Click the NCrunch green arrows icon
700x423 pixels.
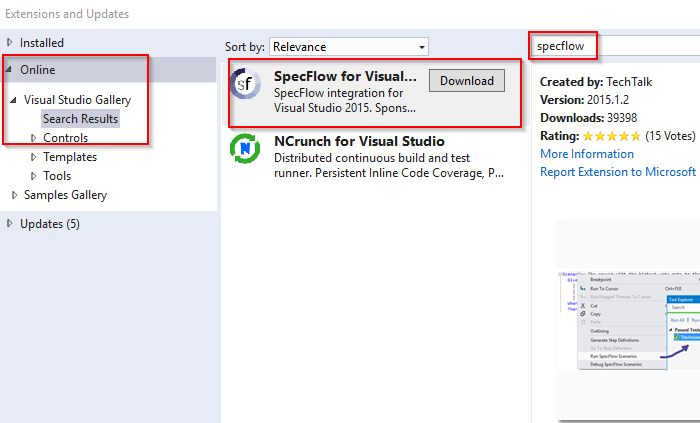click(x=245, y=148)
